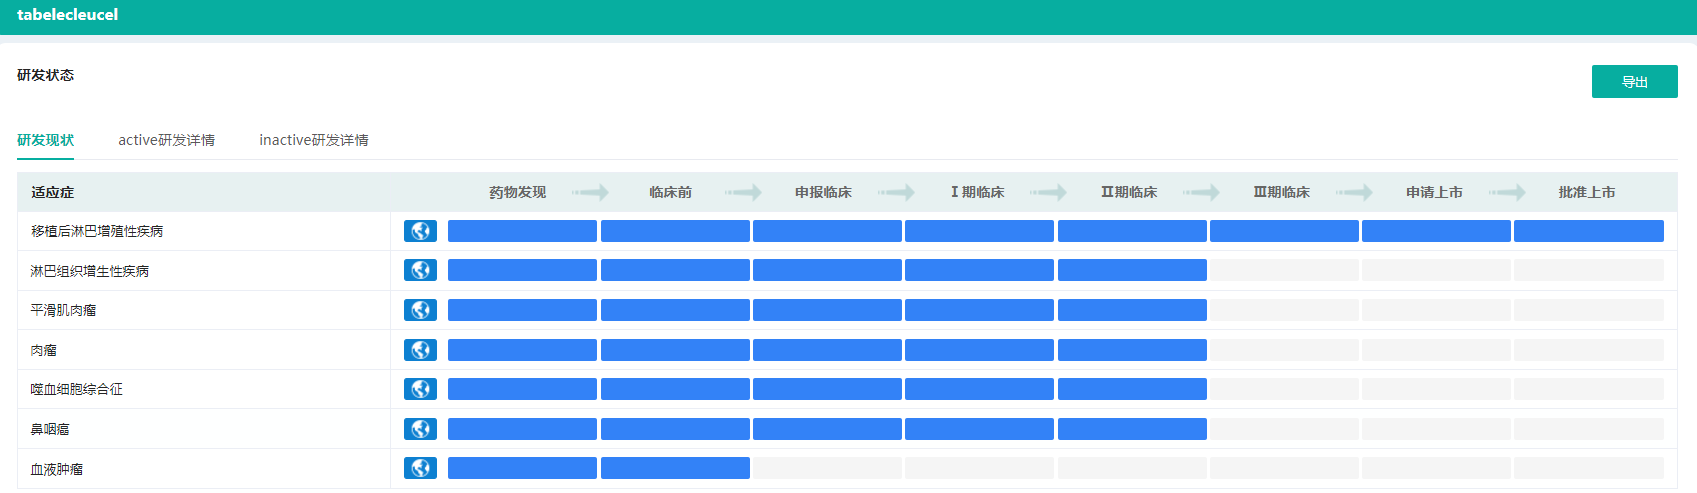The image size is (1697, 493).
Task: Select the 研发现状 tab
Action: click(x=45, y=140)
